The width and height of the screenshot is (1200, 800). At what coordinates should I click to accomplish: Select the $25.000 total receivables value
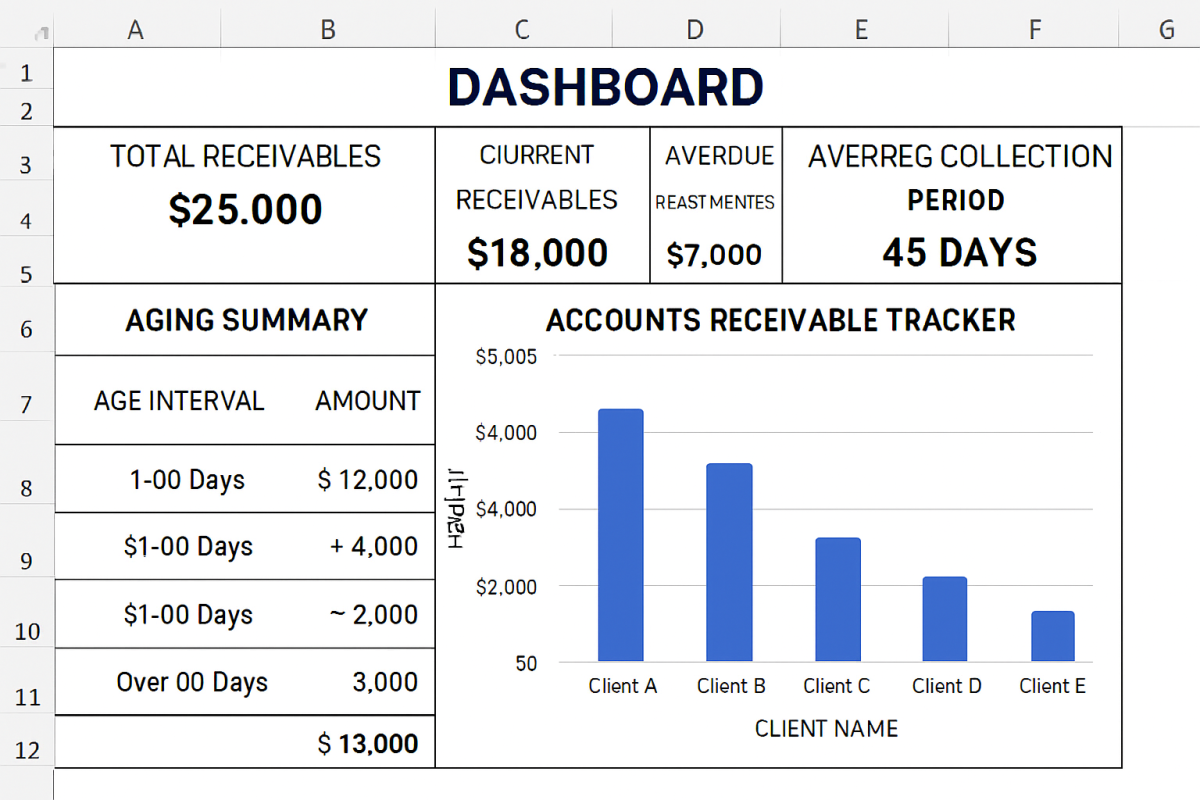coord(245,210)
